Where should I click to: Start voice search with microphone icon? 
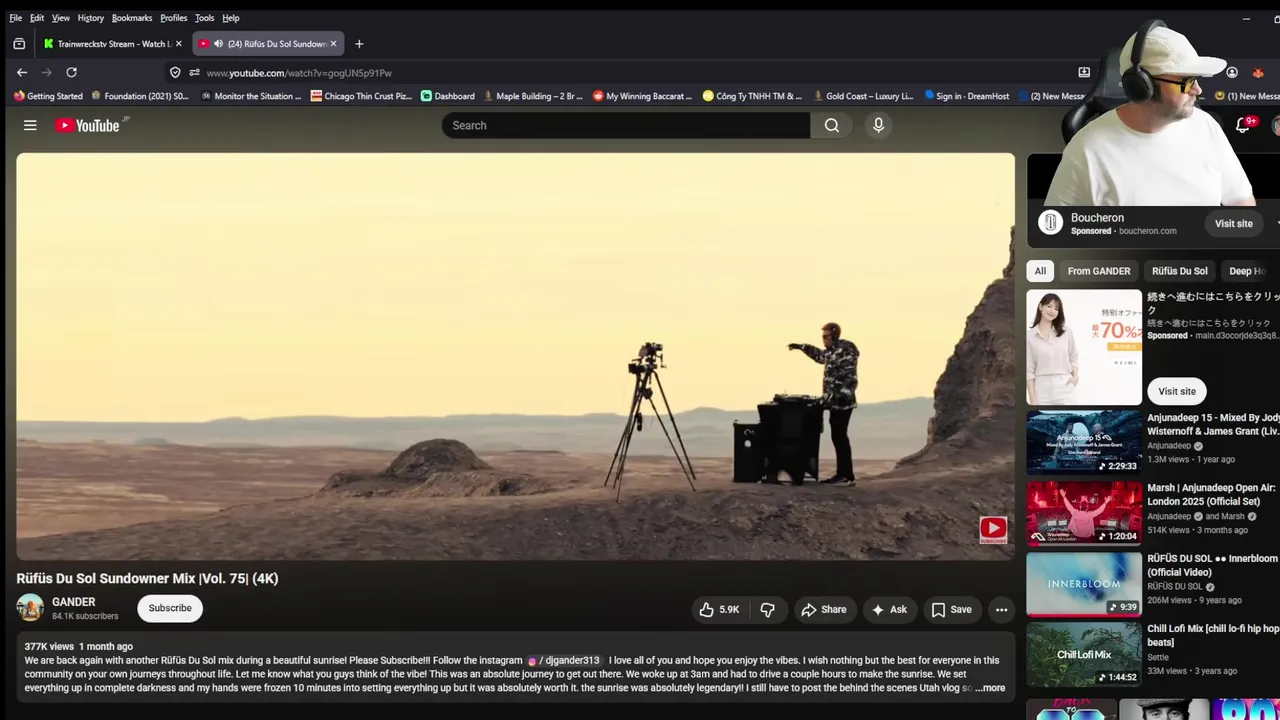pyautogui.click(x=878, y=125)
